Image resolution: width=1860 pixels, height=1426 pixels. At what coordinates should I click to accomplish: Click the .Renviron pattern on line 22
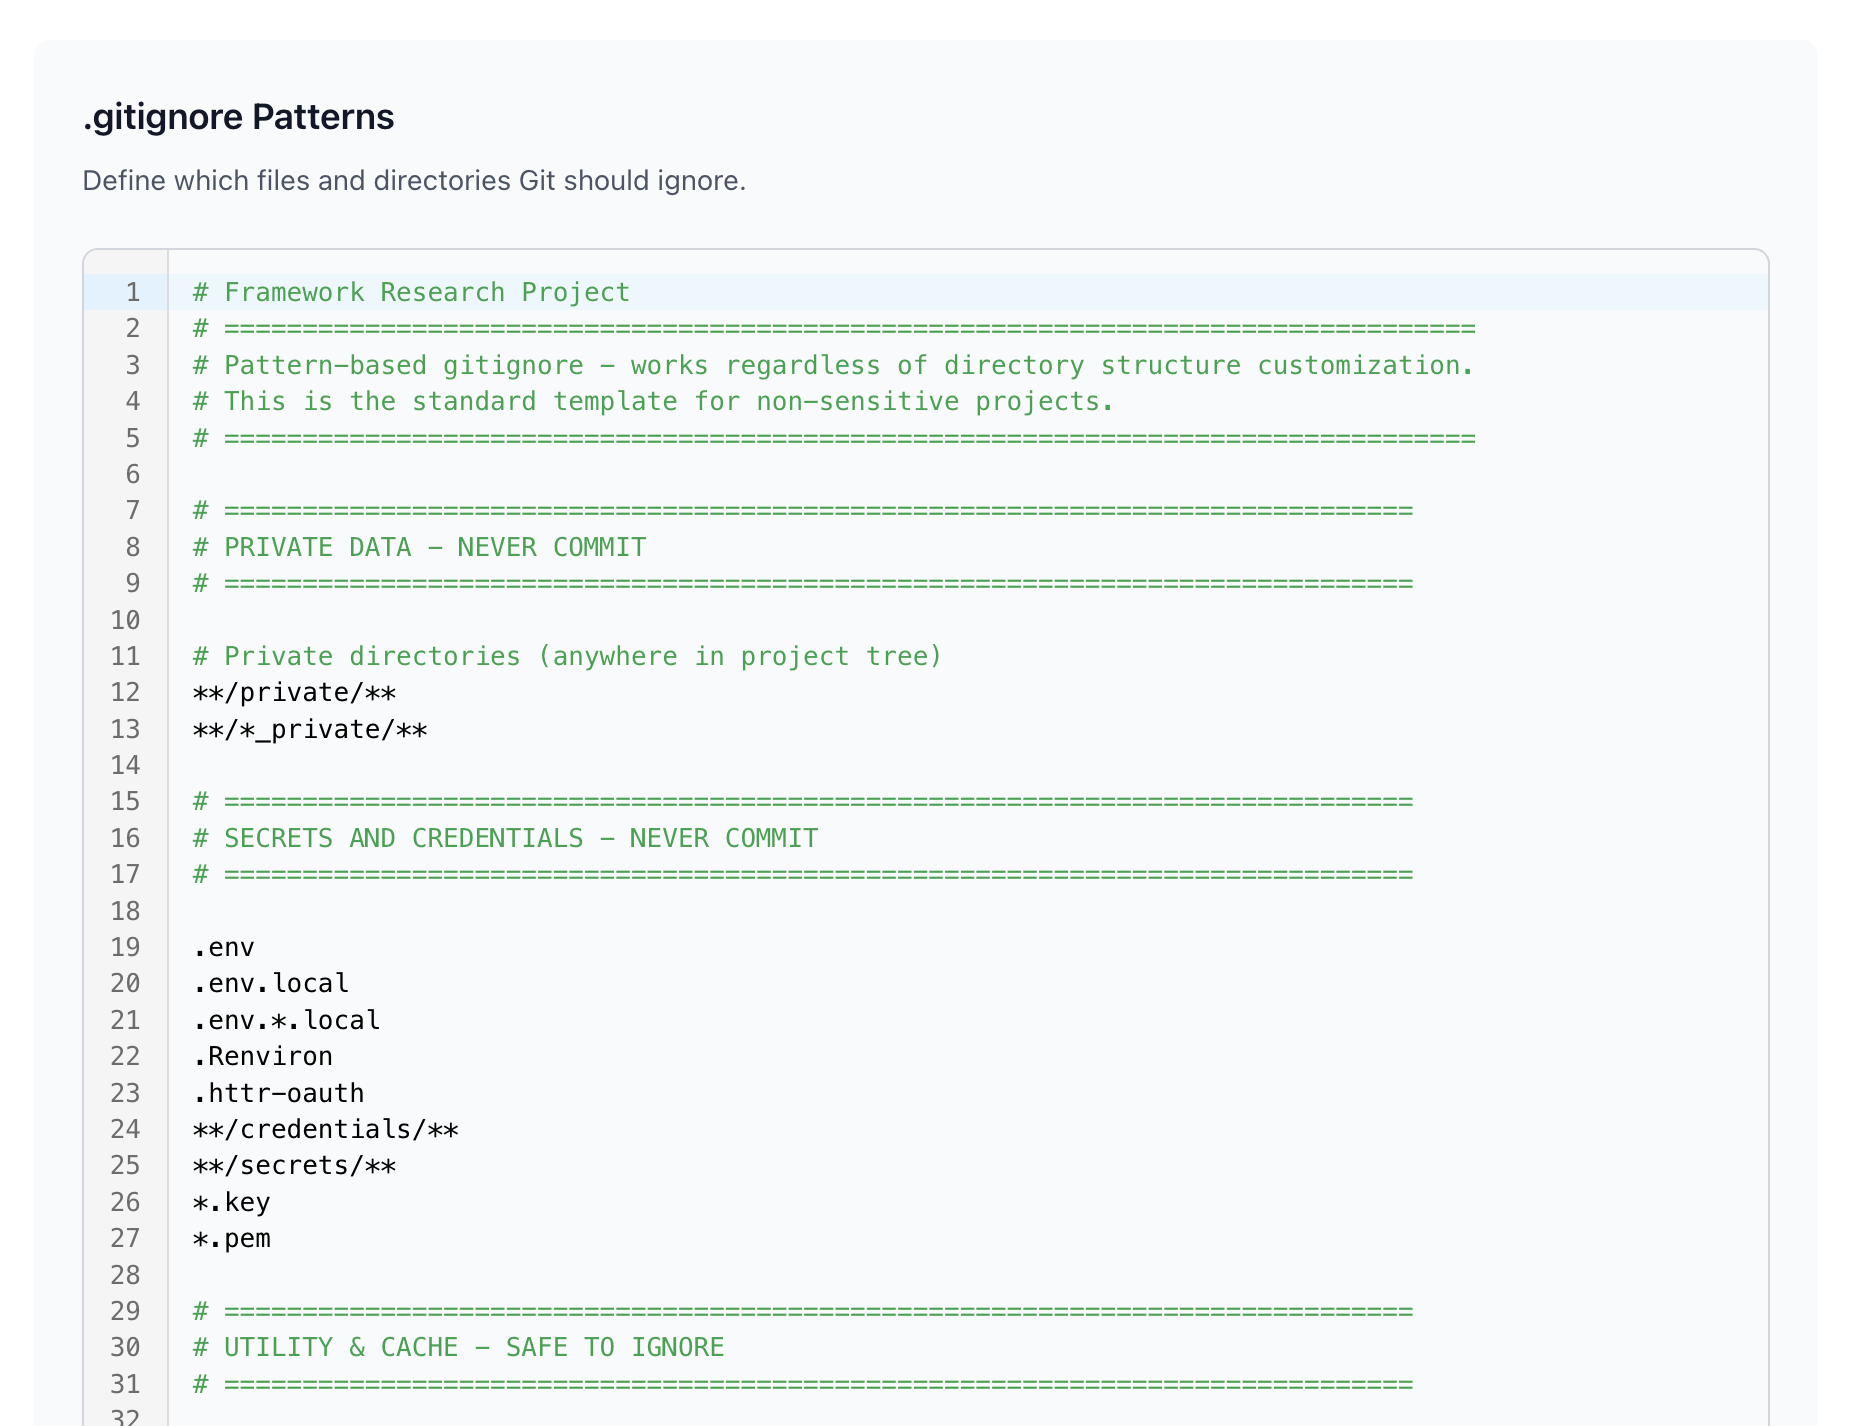[x=263, y=1056]
